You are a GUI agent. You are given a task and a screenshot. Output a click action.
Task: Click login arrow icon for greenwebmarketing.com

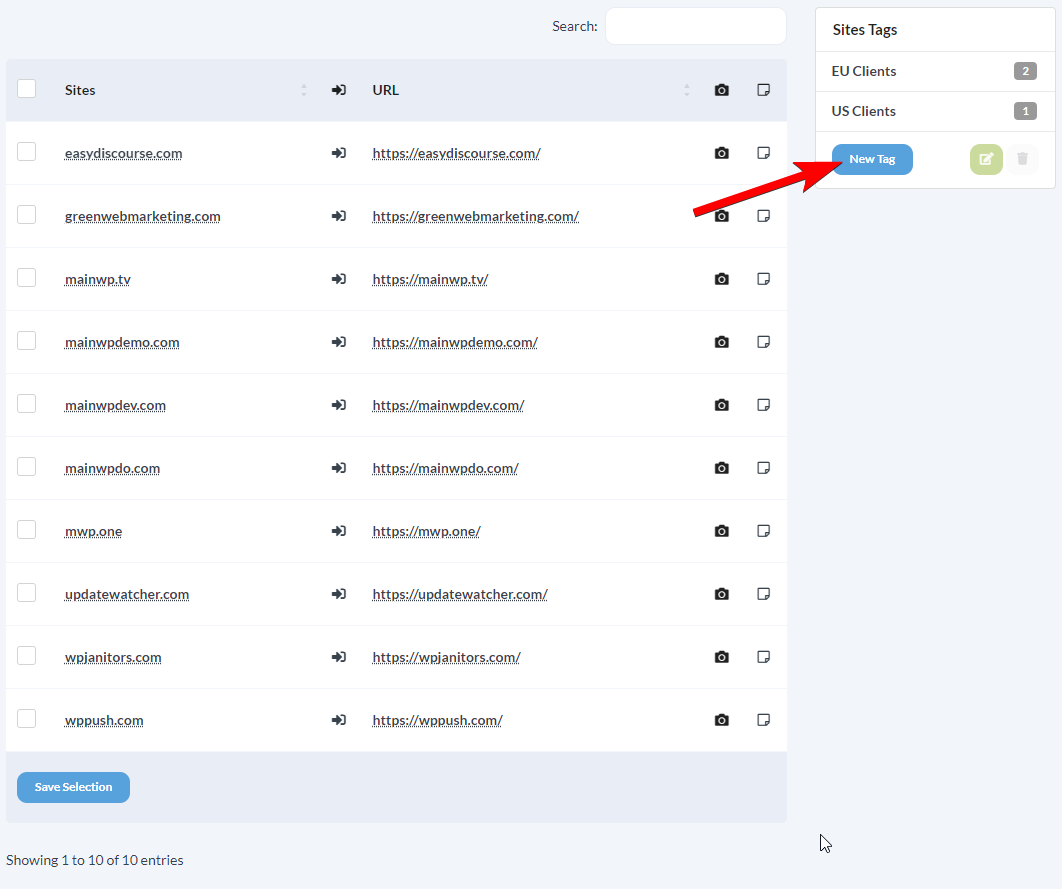339,216
